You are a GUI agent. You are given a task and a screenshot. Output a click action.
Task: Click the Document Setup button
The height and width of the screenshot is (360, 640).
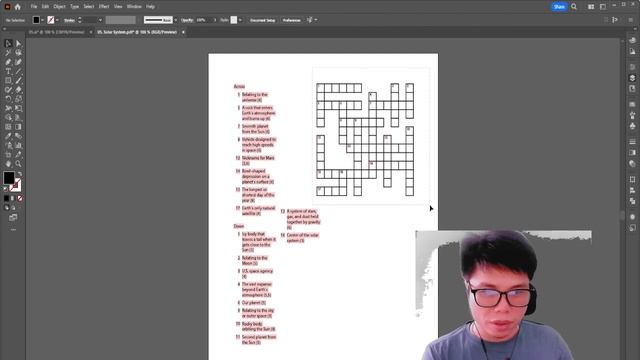coord(262,20)
